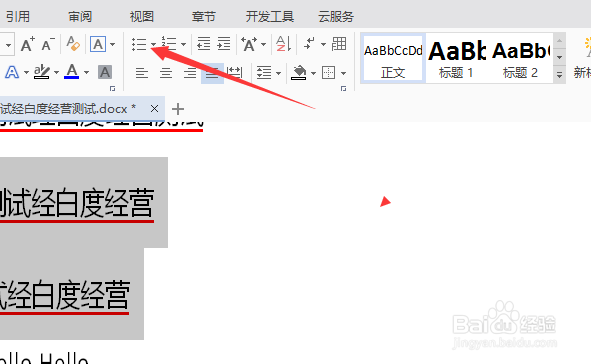
Task: Apply the font color A icon
Action: [72, 71]
